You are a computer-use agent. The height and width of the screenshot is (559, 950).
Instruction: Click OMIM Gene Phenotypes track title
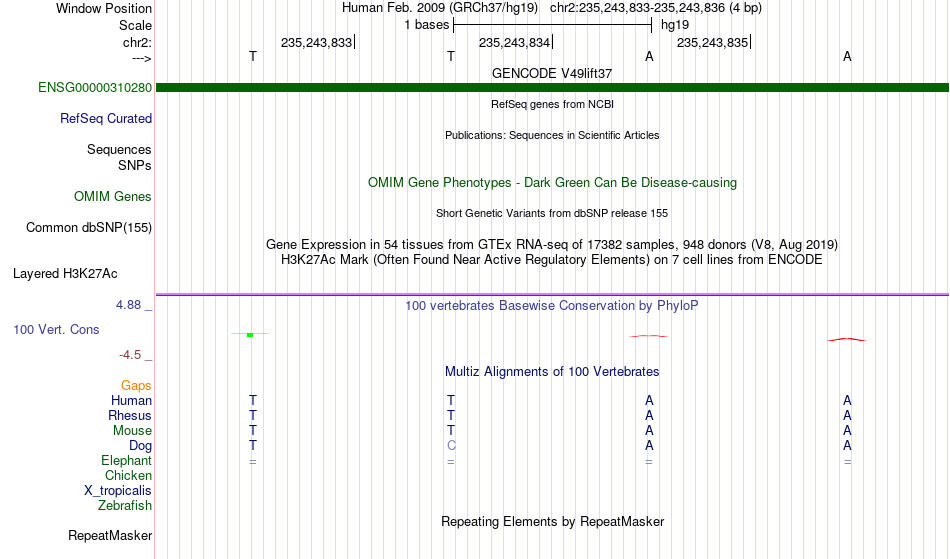[x=552, y=183]
